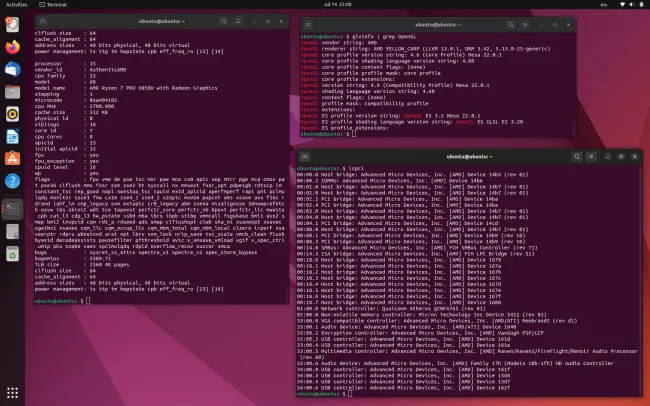Click the active Terminal icon in the dock

tap(12, 209)
